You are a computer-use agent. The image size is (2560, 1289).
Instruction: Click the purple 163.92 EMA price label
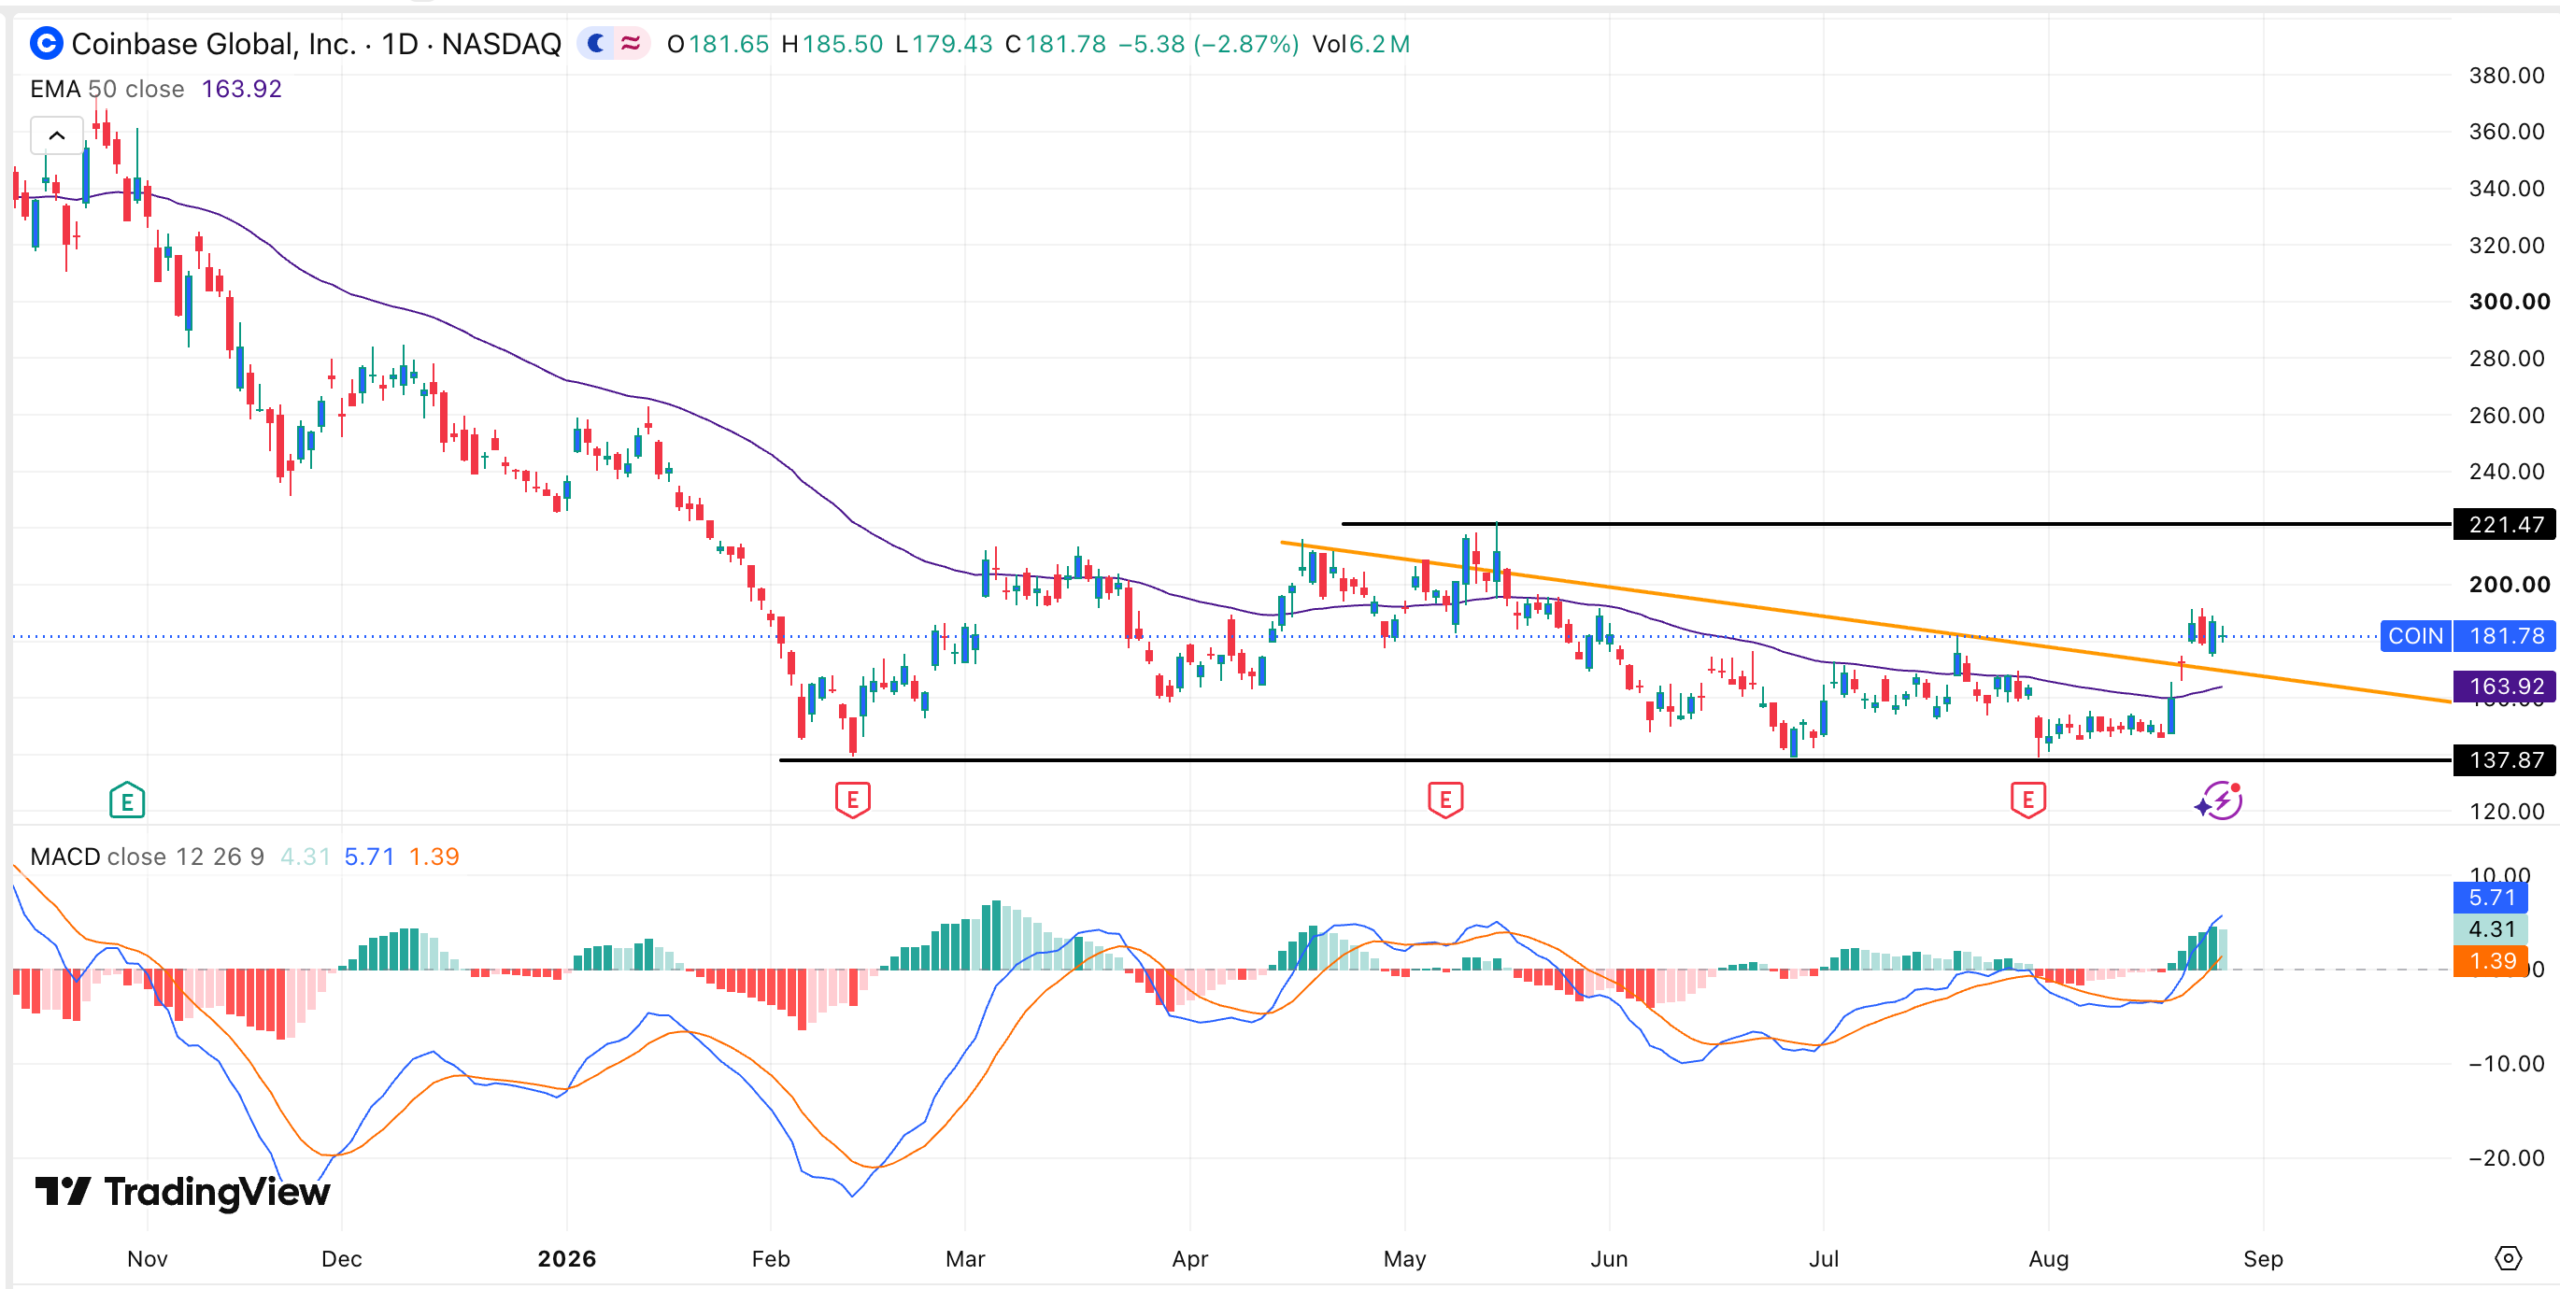pos(2504,686)
